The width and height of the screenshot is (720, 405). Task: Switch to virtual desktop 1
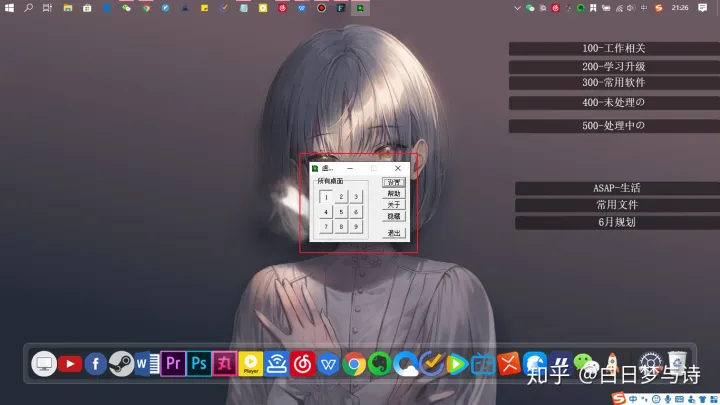[x=326, y=197]
